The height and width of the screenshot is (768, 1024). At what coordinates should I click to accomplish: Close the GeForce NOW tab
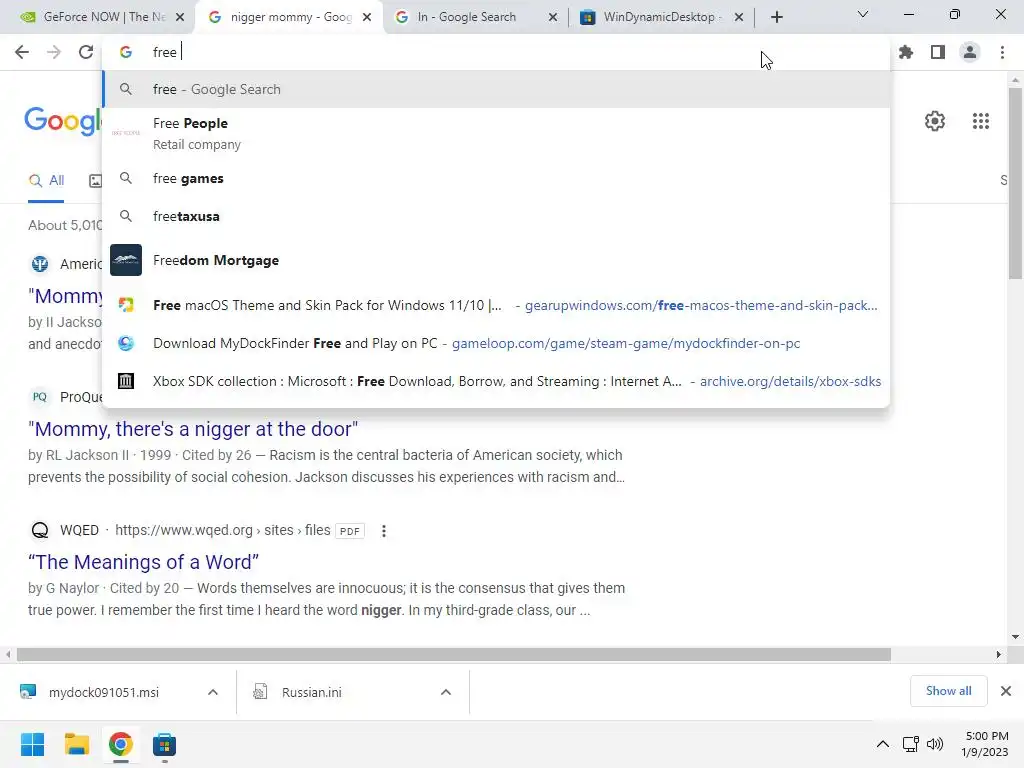coord(180,17)
